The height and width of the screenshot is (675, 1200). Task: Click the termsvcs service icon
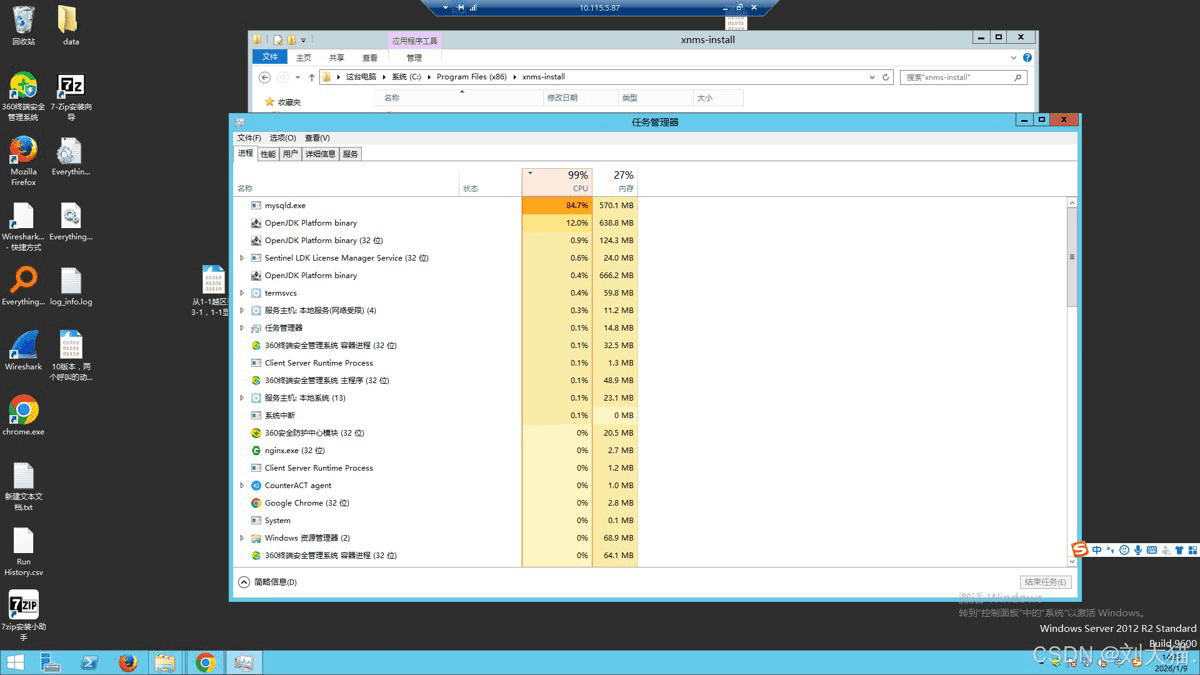[256, 293]
